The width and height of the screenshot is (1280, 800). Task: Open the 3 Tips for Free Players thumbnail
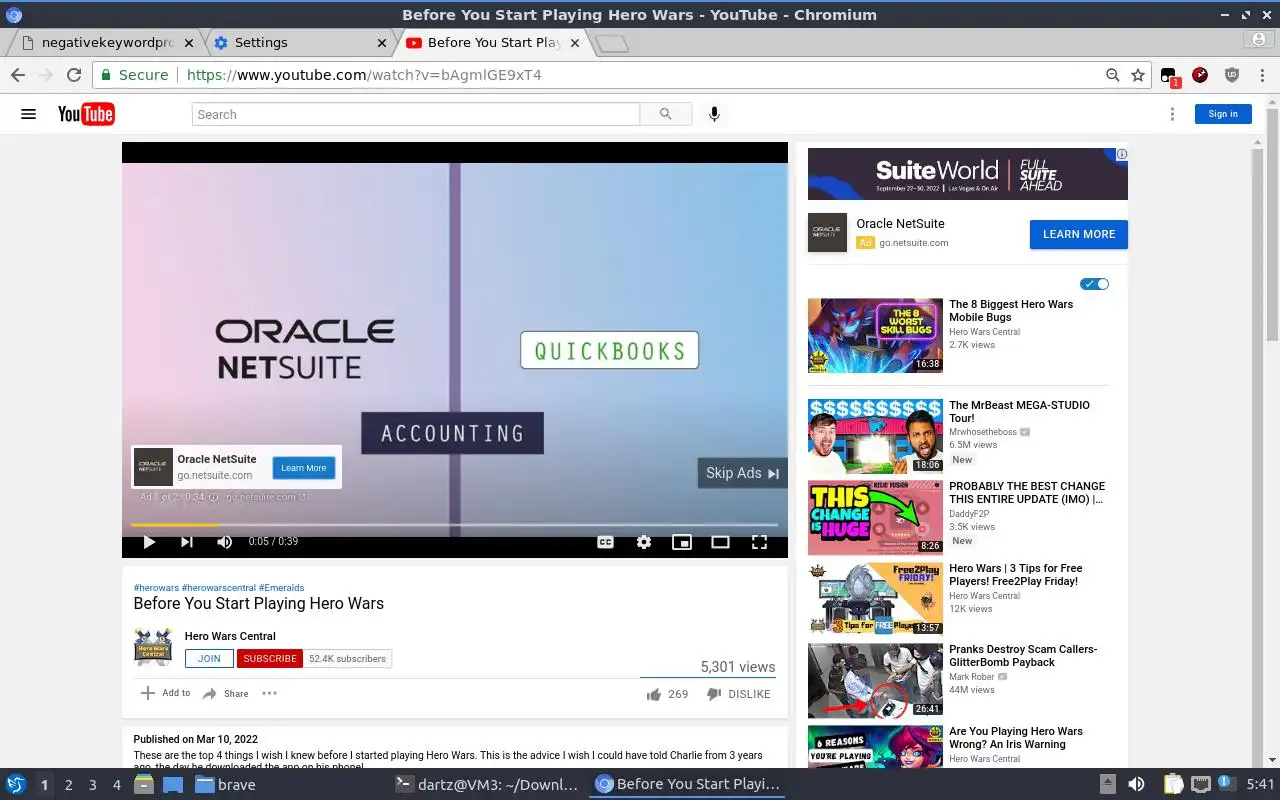[x=875, y=598]
